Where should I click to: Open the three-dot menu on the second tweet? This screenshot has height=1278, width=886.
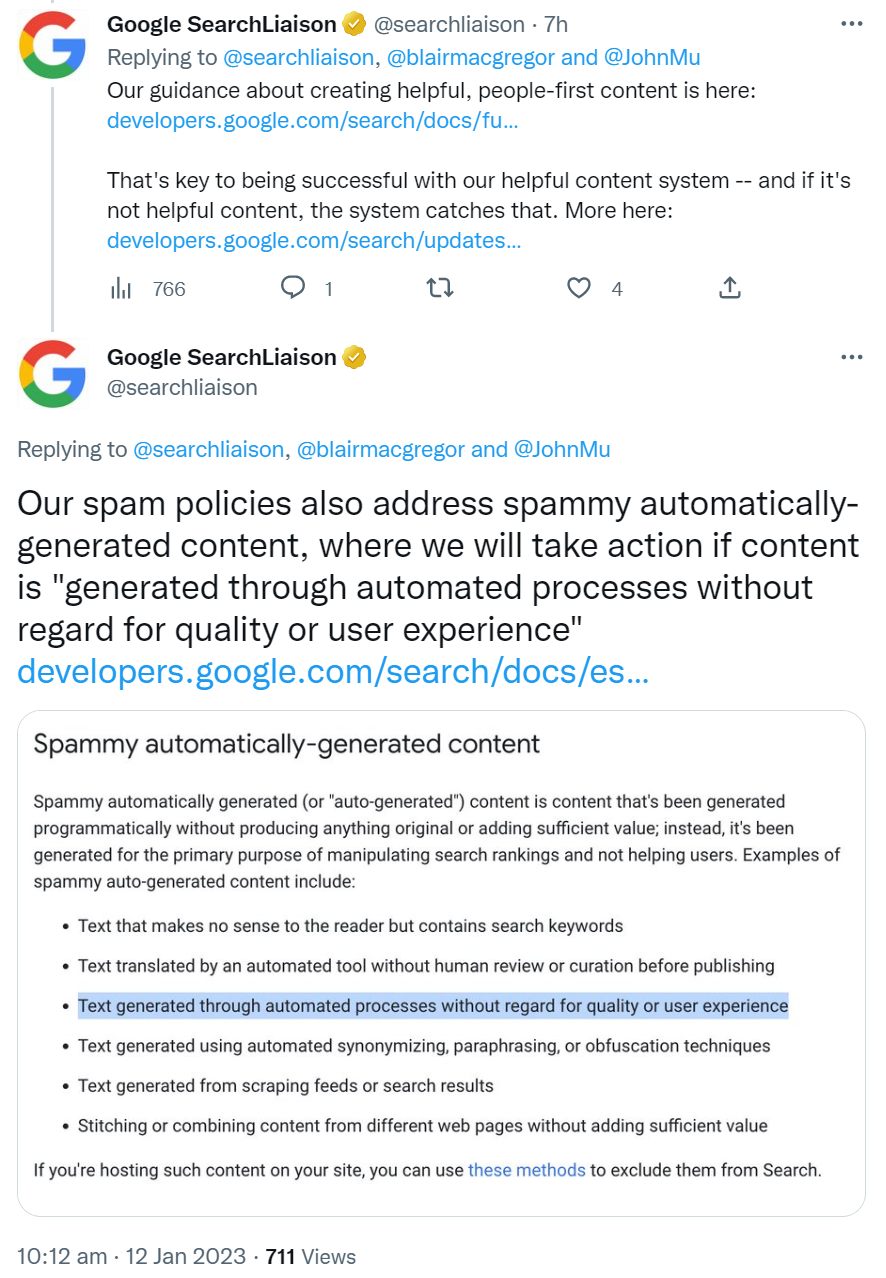[852, 357]
